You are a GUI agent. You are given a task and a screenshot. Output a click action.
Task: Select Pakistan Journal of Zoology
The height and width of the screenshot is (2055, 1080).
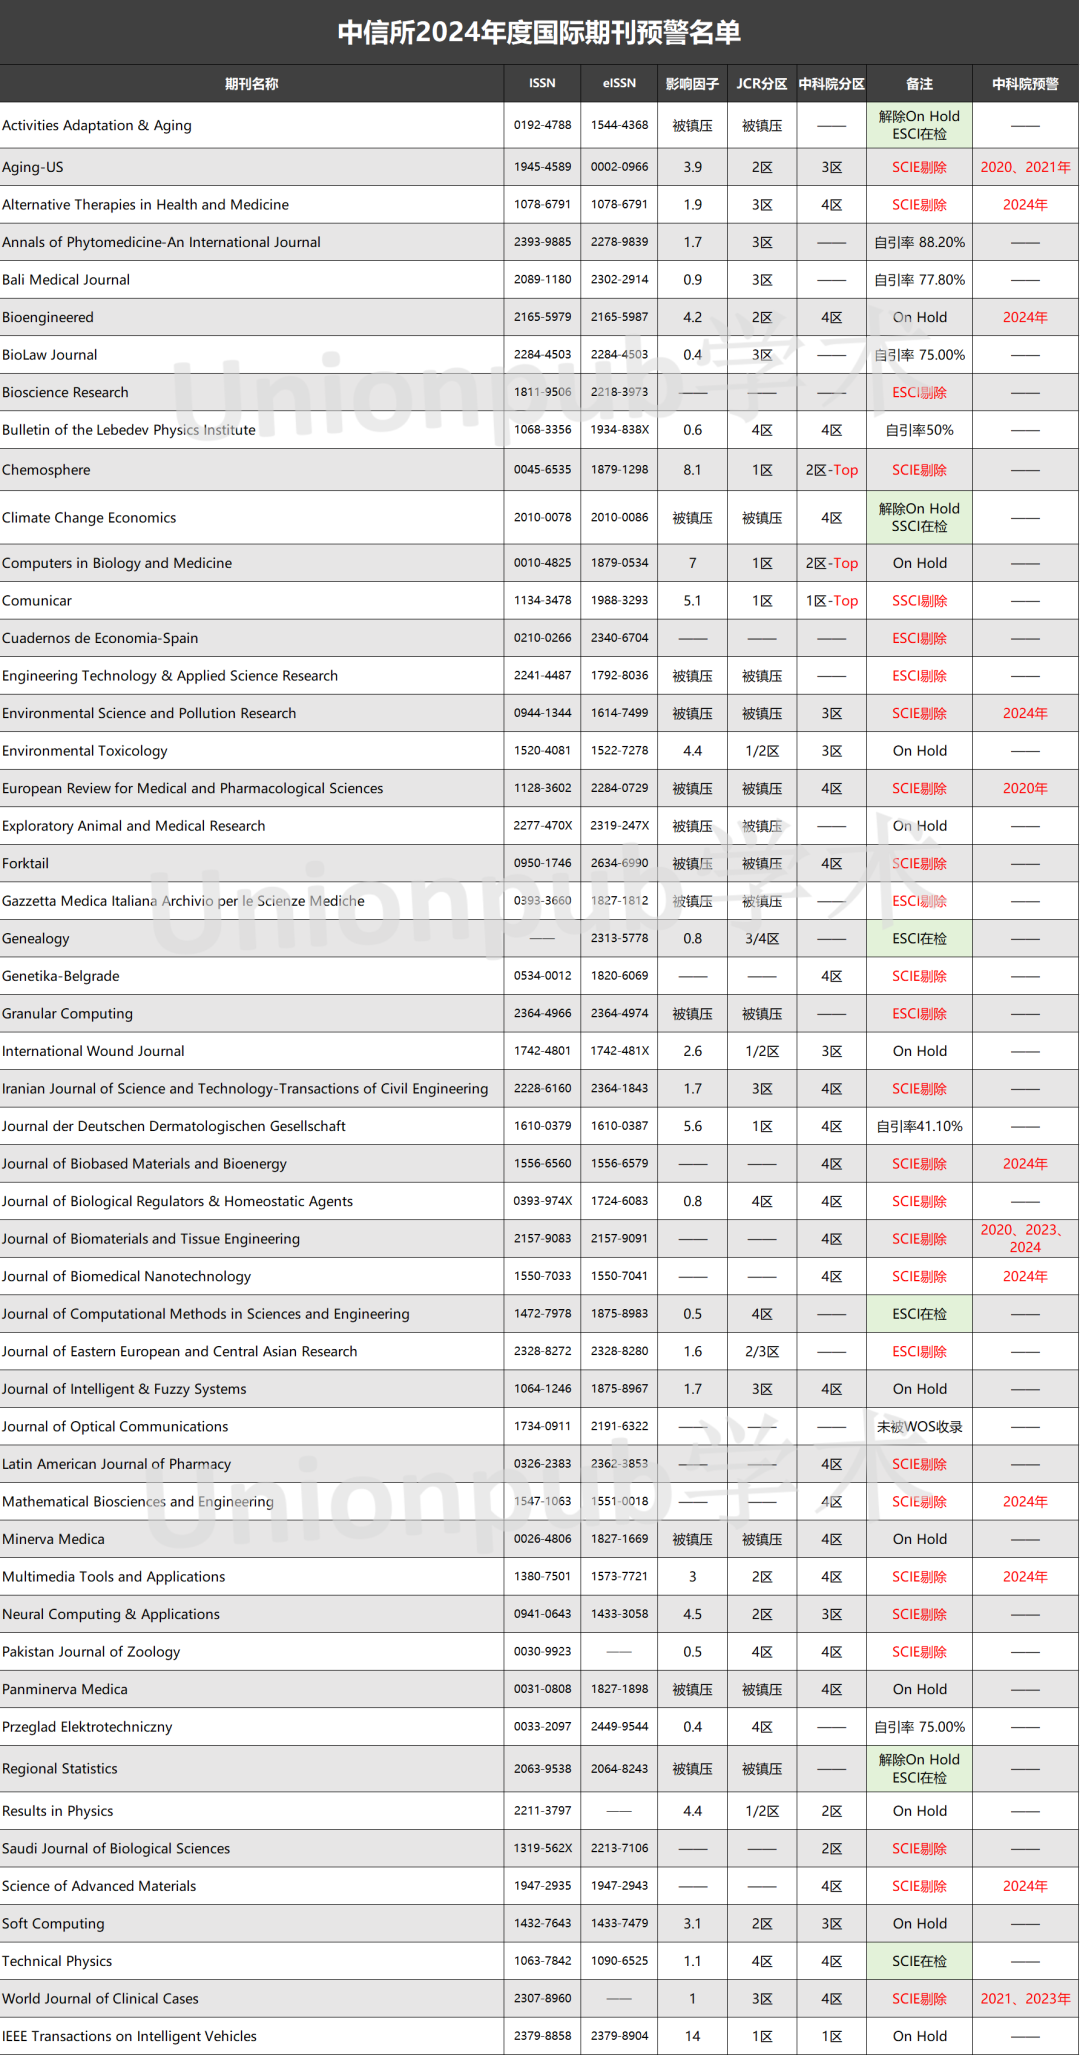91,1652
